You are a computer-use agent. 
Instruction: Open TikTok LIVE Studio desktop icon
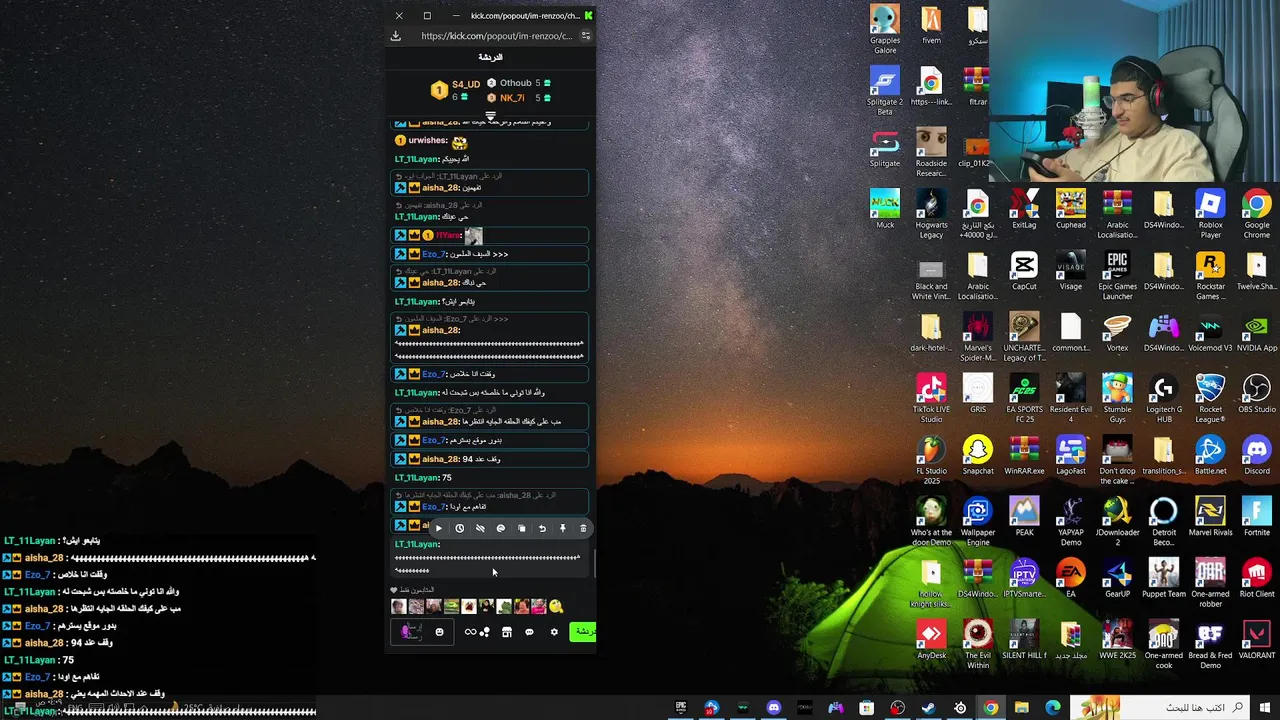pyautogui.click(x=931, y=398)
